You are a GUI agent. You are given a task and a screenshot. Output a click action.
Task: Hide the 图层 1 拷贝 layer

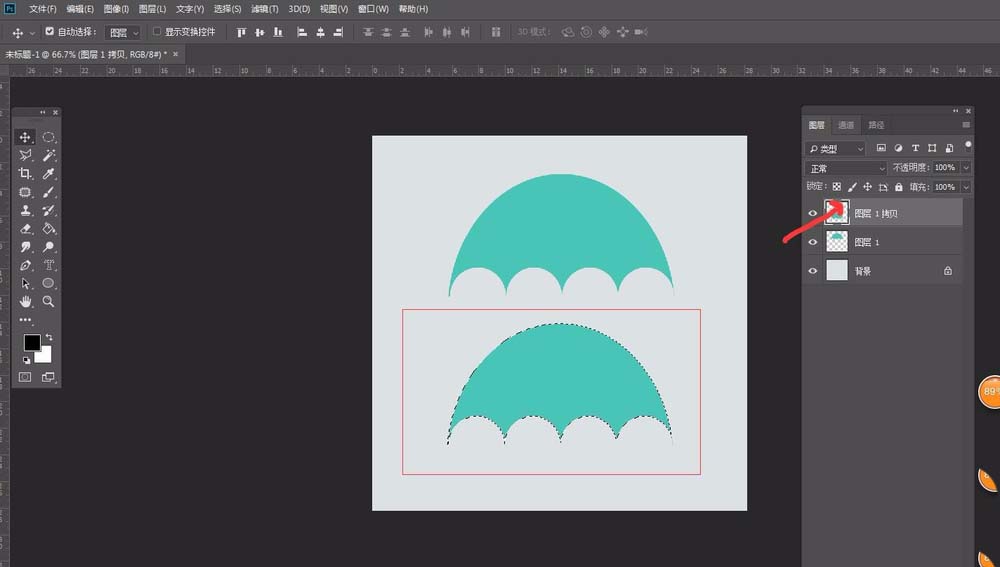(813, 213)
